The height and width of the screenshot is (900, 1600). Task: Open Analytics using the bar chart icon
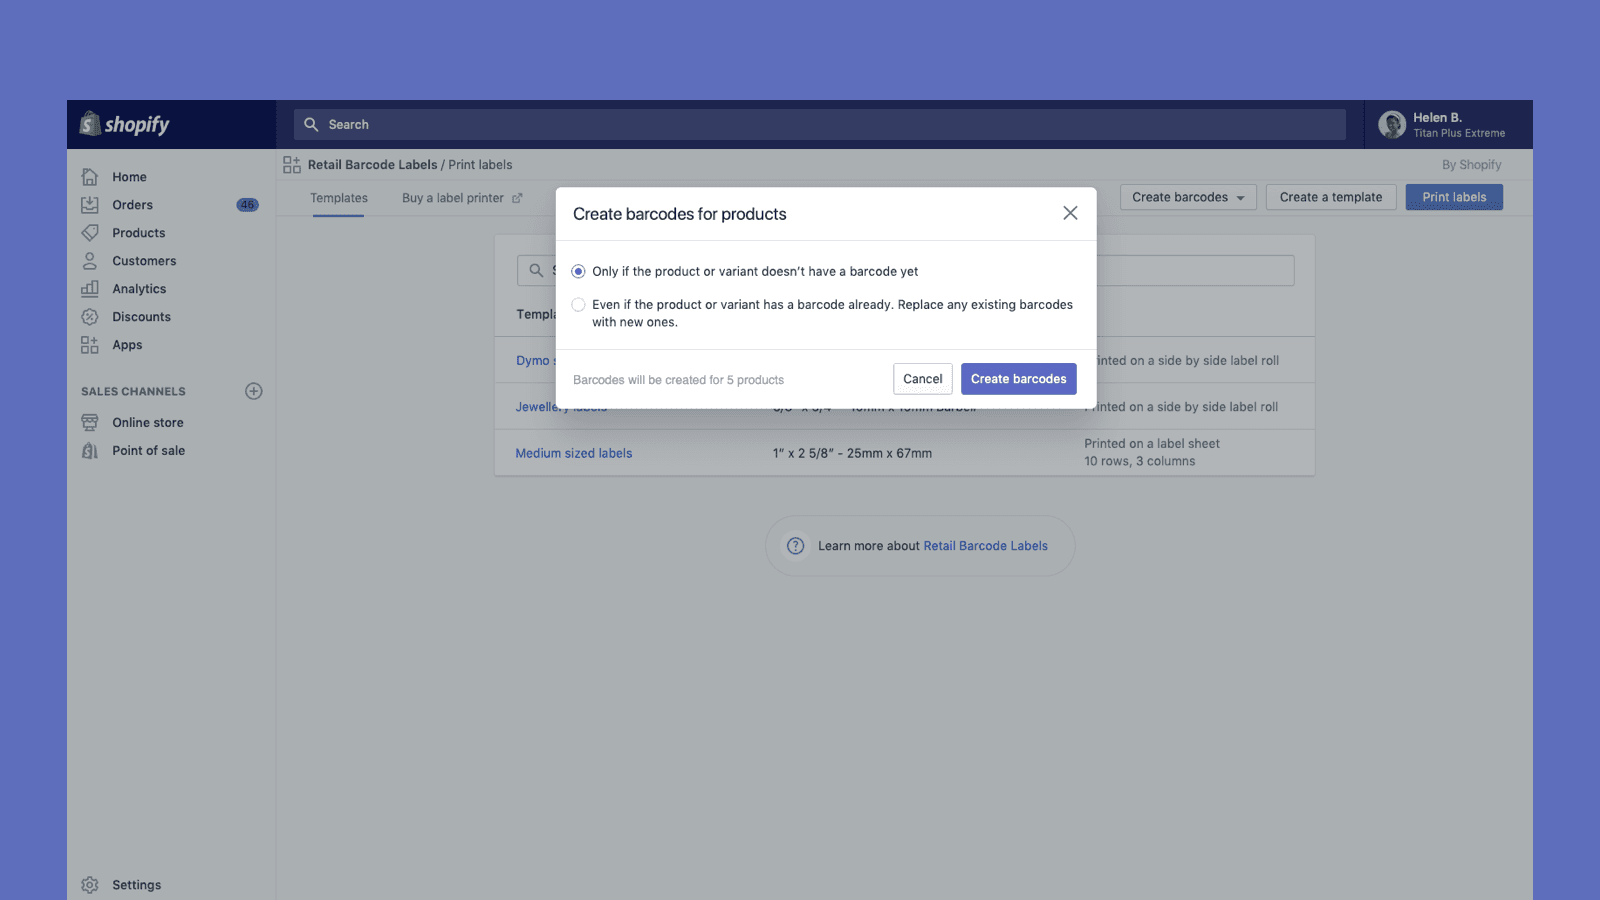(x=90, y=289)
